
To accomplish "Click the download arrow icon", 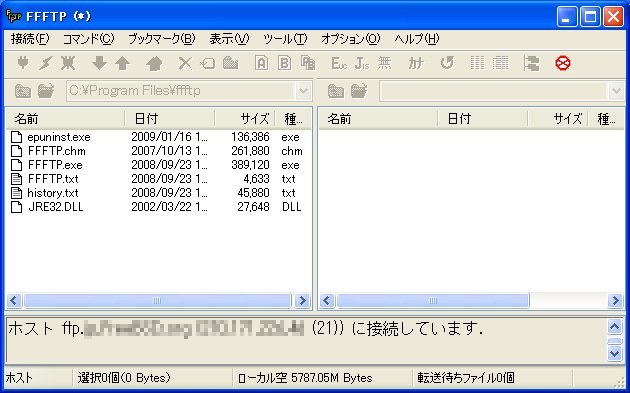I will pyautogui.click(x=99, y=63).
